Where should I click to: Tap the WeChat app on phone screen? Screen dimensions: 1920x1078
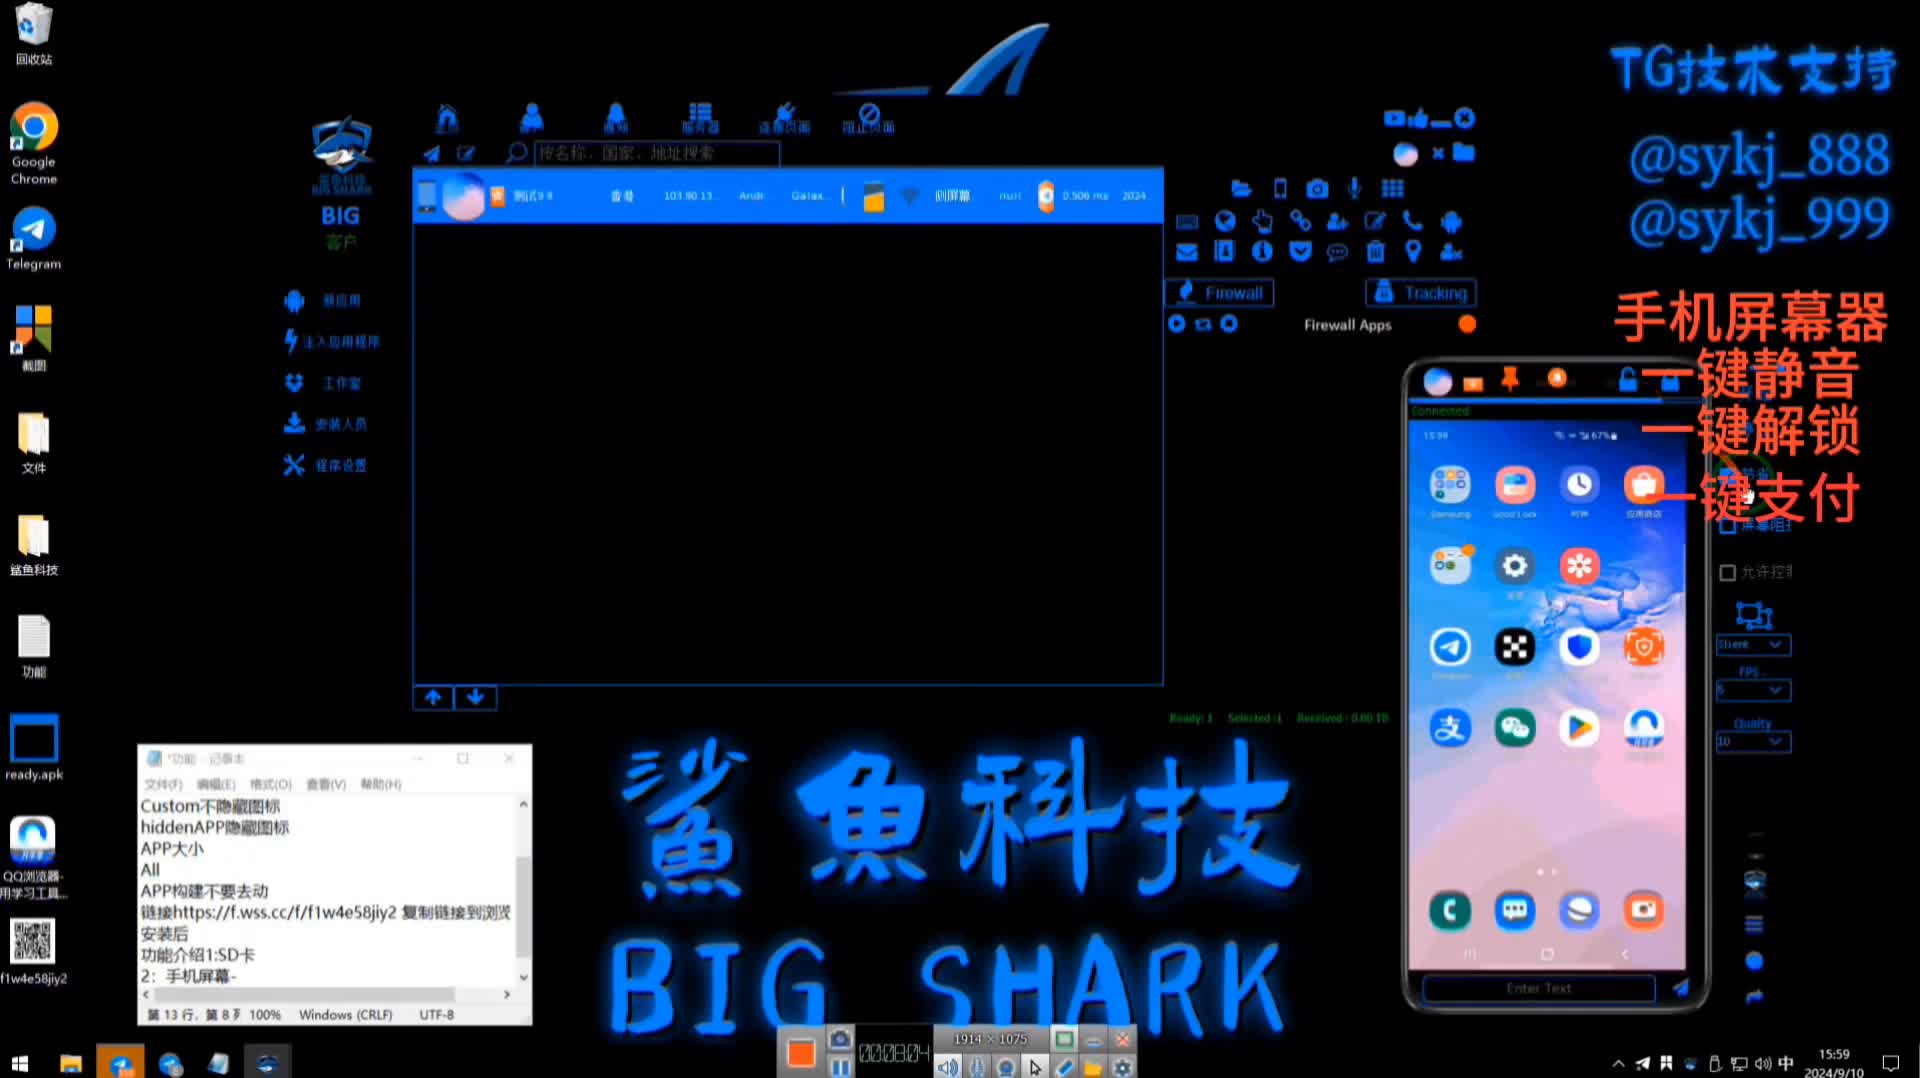click(x=1514, y=728)
